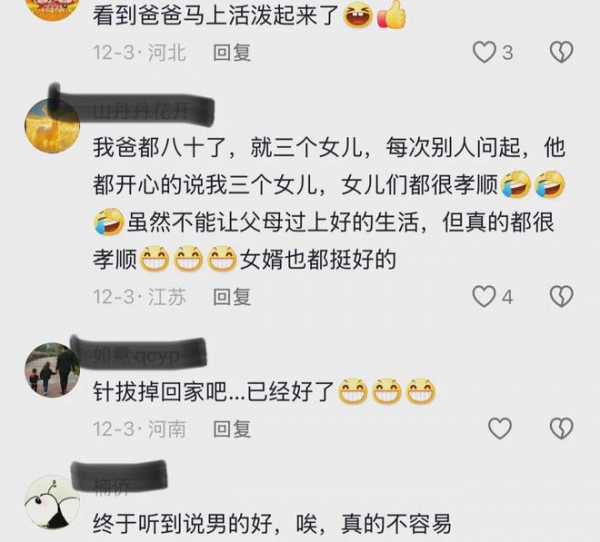Tap the username above the three daughters comment
This screenshot has width=600, height=542.
point(142,111)
